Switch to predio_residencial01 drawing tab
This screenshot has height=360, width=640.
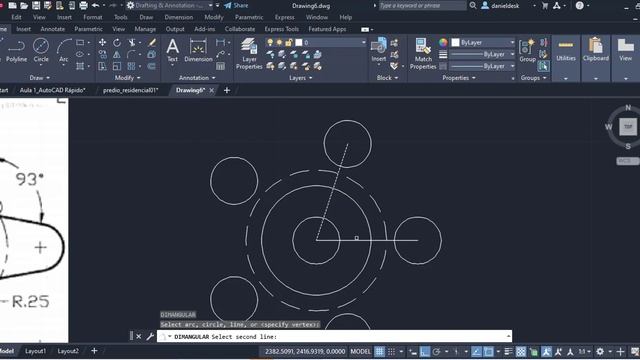[x=130, y=90]
